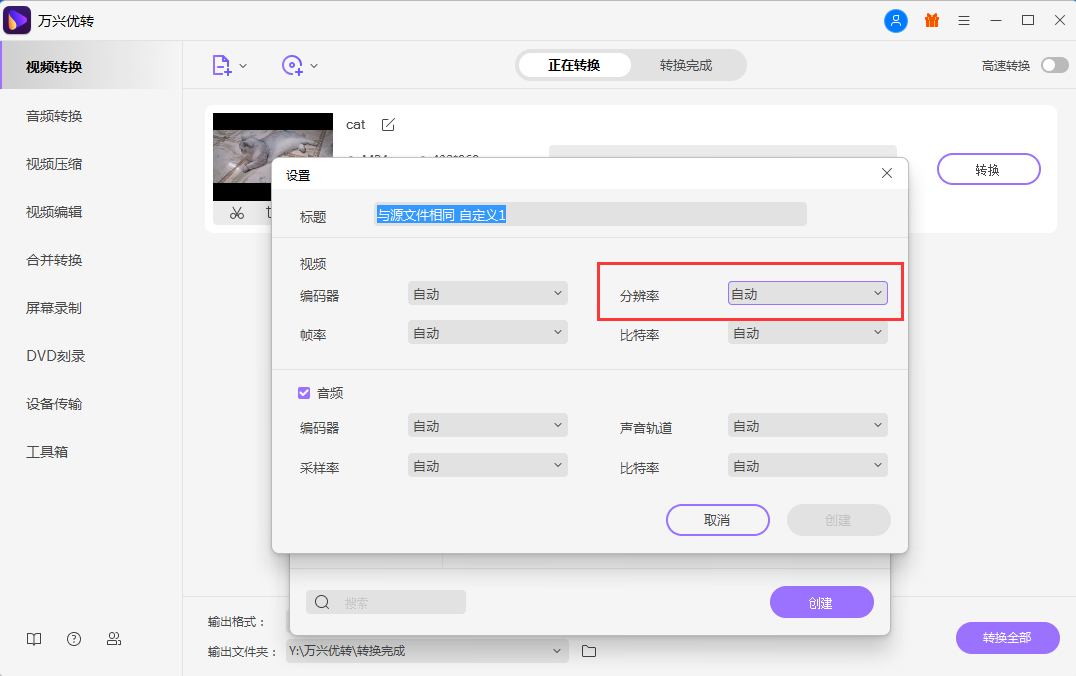Open the gift promotion icon in title bar
Image resolution: width=1076 pixels, height=676 pixels.
pos(932,20)
